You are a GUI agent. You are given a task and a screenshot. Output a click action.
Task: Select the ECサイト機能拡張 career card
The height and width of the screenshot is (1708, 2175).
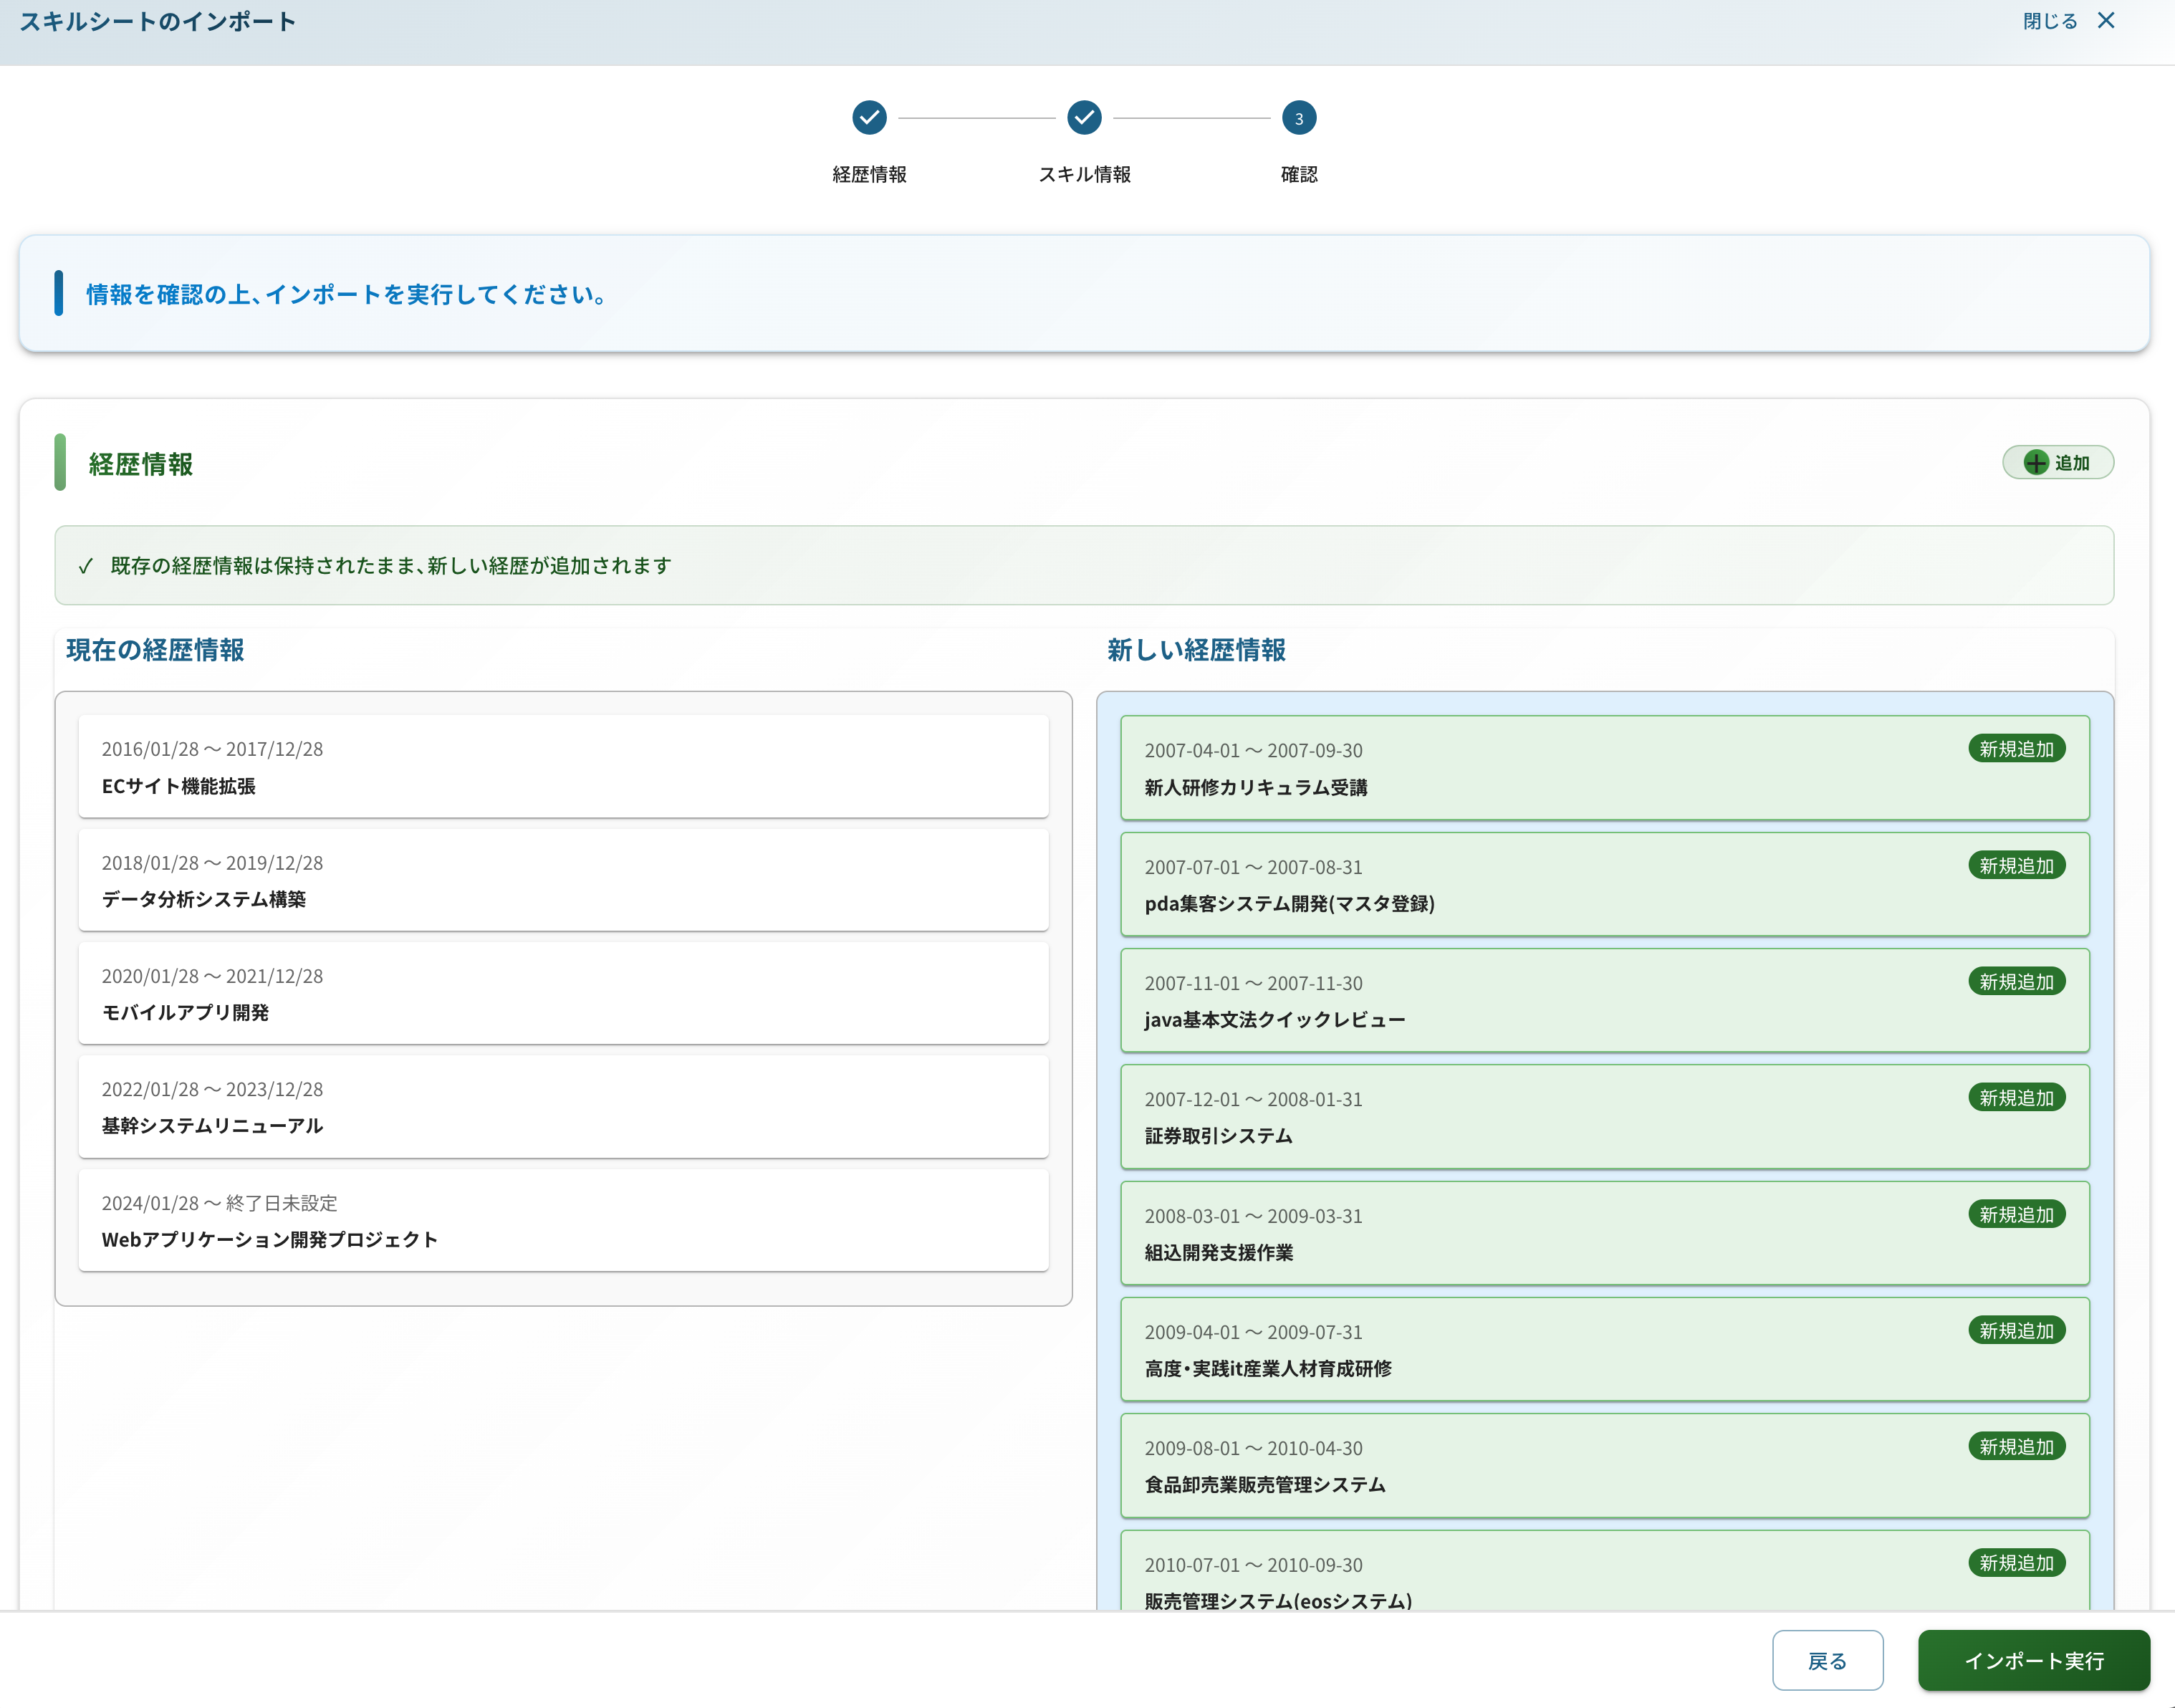tap(563, 767)
